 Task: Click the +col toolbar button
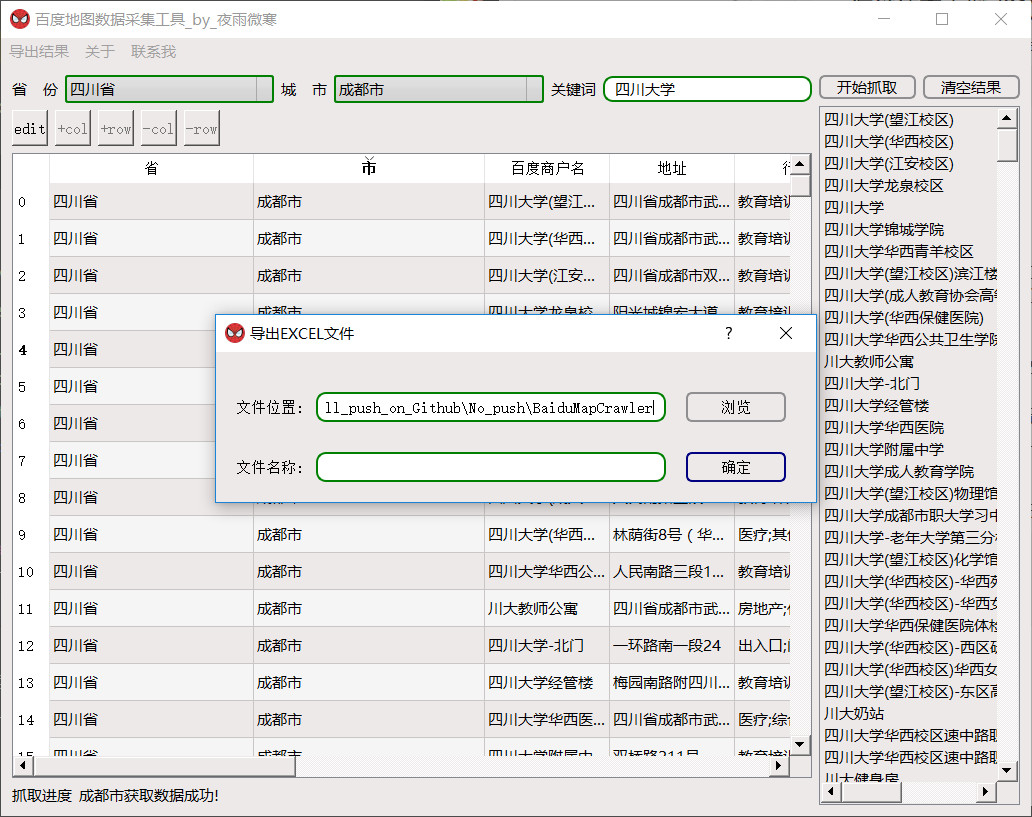tap(72, 129)
